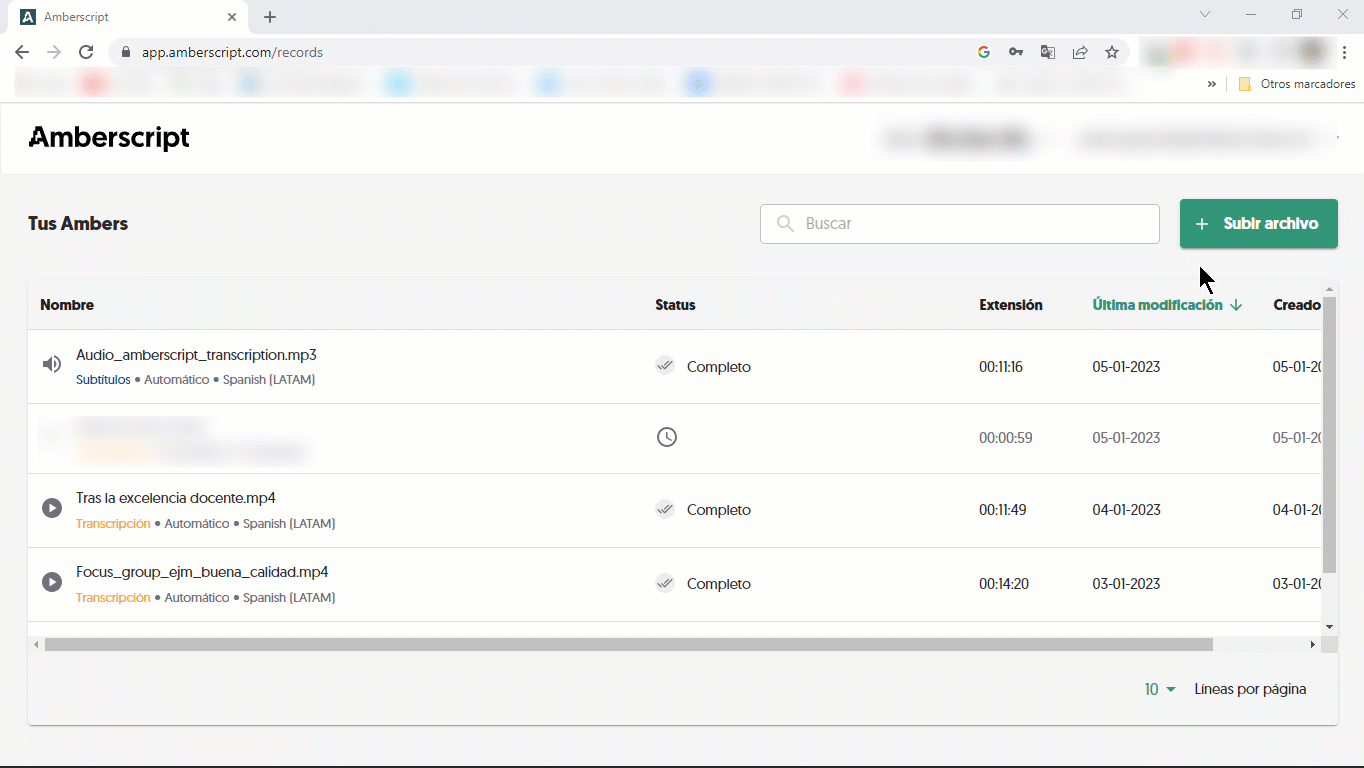Click the share page icon

pos(1080,52)
